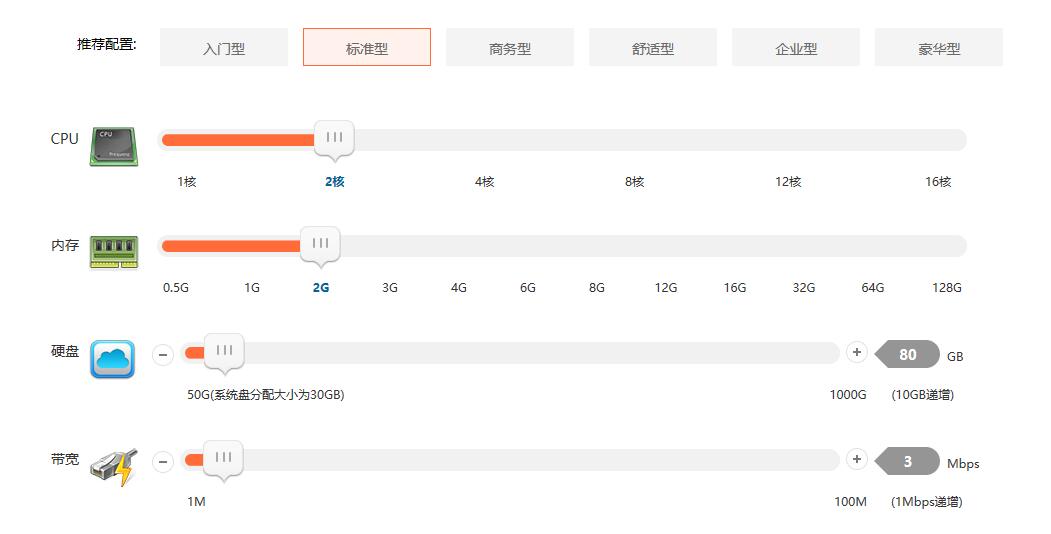Image resolution: width=1051 pixels, height=534 pixels.
Task: Click the bandwidth network cable icon
Action: (113, 467)
